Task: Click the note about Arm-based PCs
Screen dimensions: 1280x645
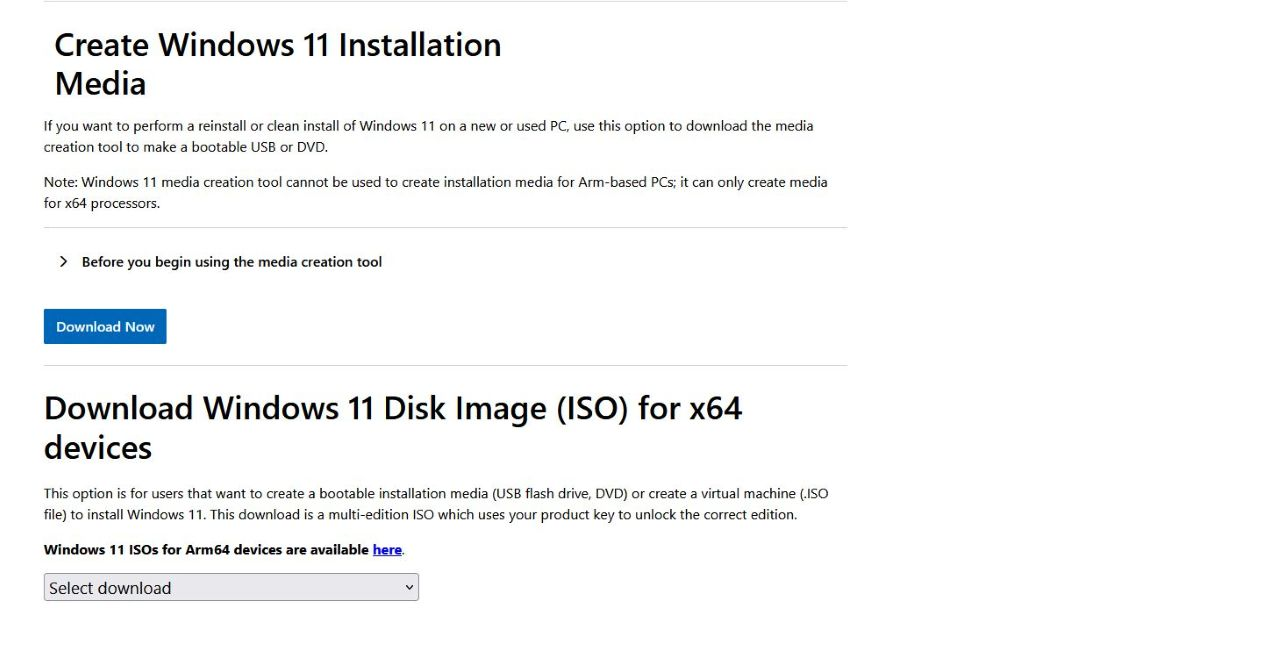Action: click(x=435, y=192)
